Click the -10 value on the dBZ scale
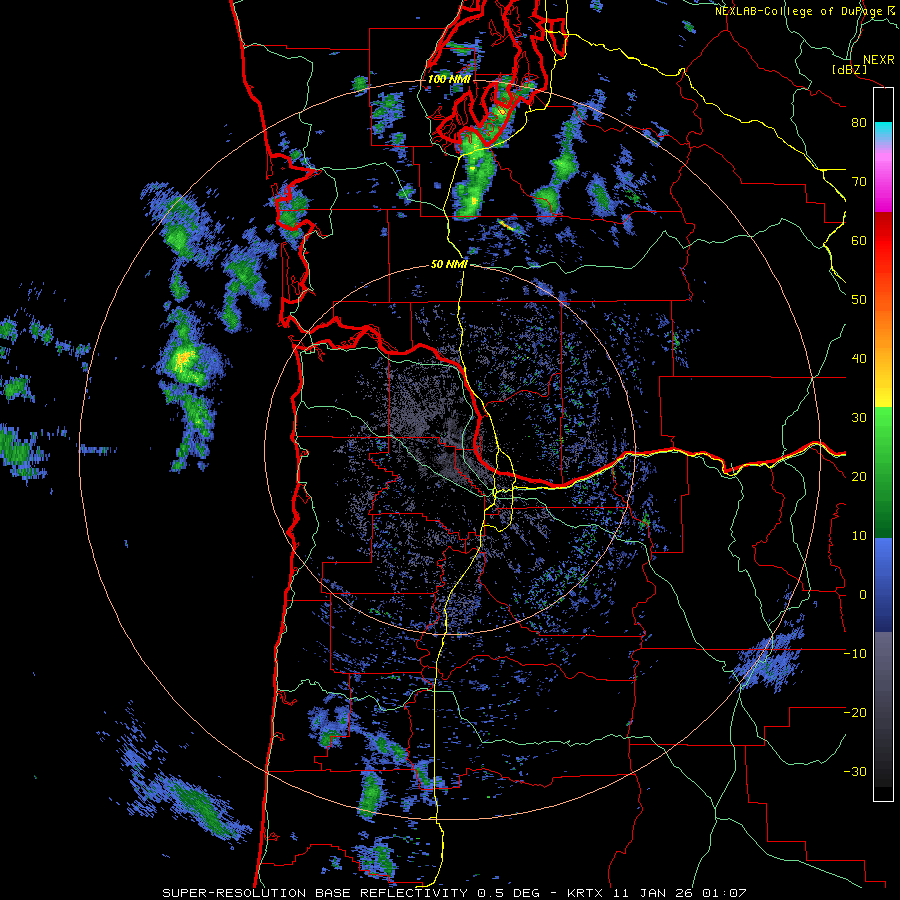 pos(855,654)
